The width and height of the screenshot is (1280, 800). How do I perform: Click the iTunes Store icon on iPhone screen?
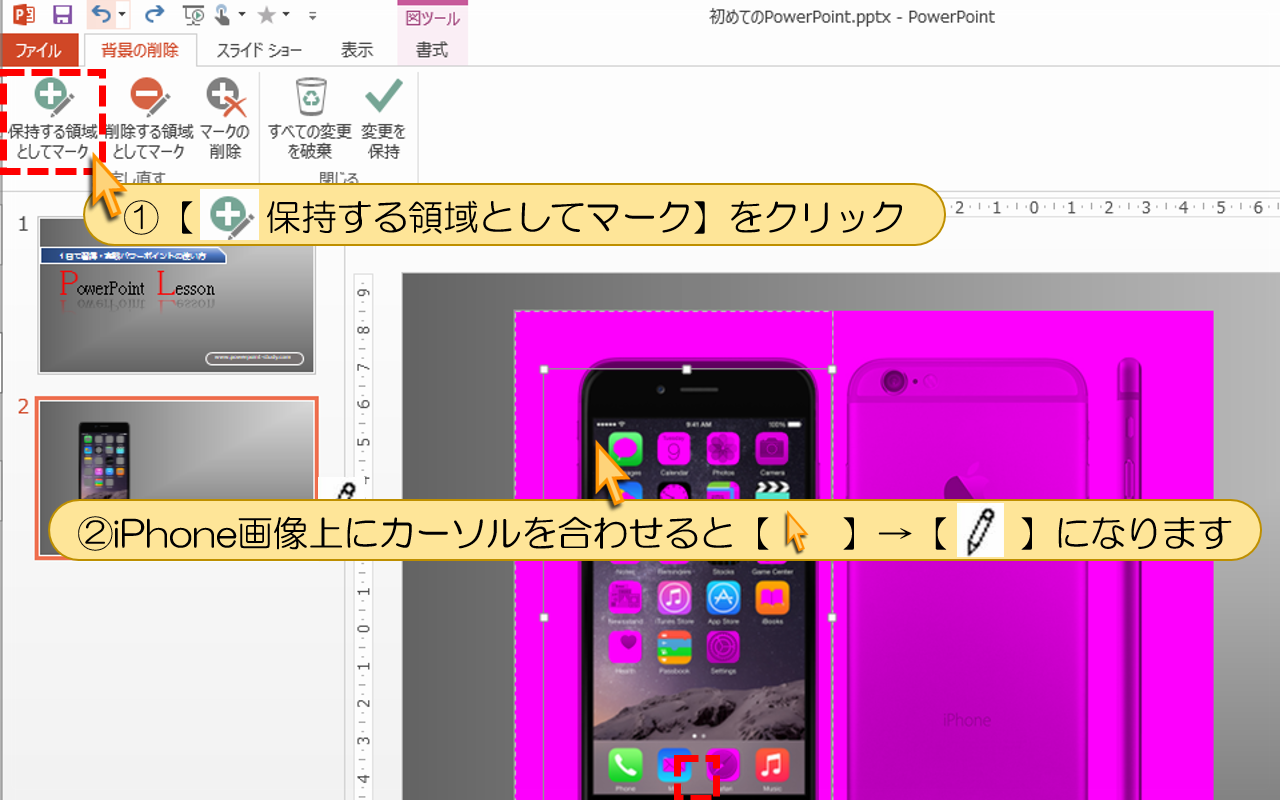pyautogui.click(x=674, y=598)
